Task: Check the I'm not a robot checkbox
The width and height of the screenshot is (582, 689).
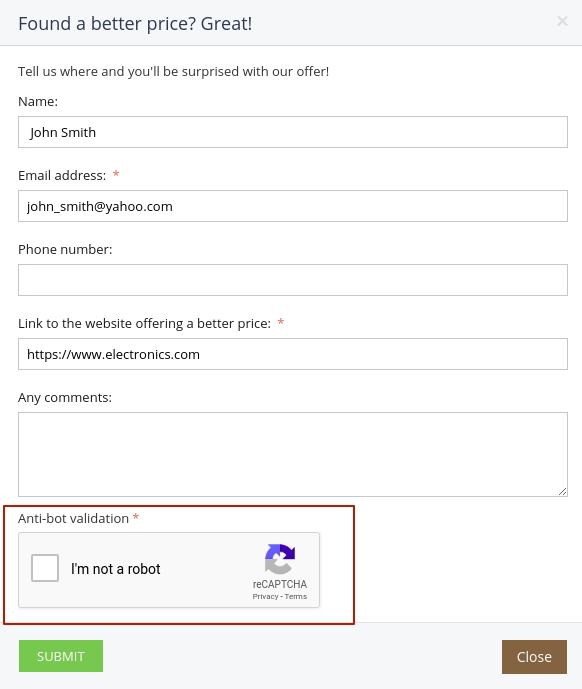Action: pos(45,568)
